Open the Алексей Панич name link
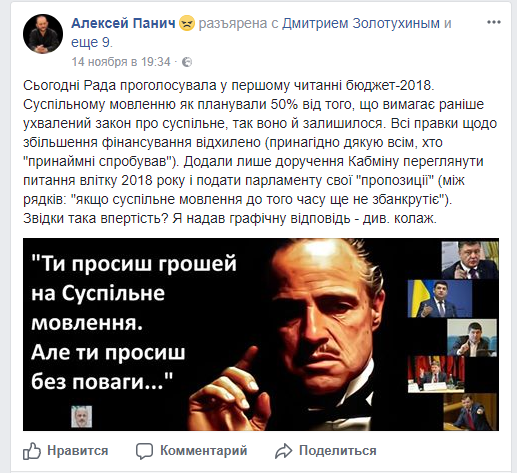The width and height of the screenshot is (517, 473). 123,23
